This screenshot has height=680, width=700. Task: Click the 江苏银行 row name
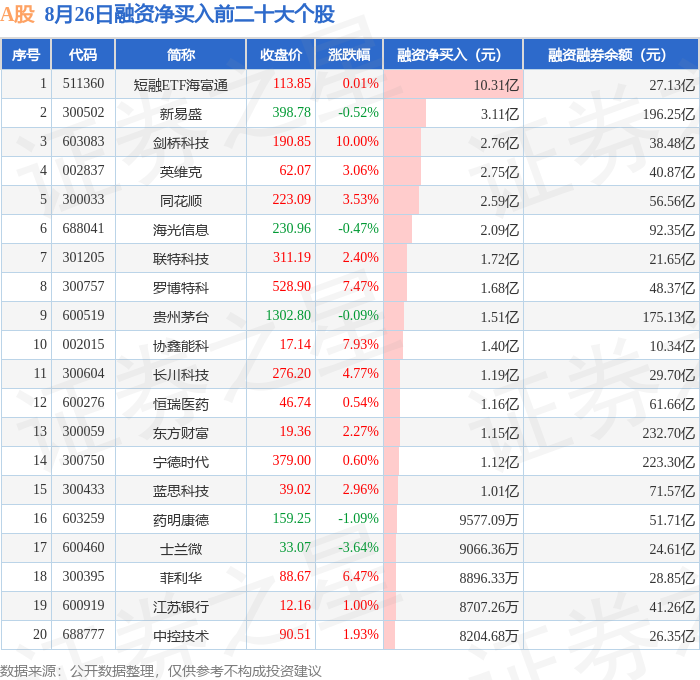180,607
